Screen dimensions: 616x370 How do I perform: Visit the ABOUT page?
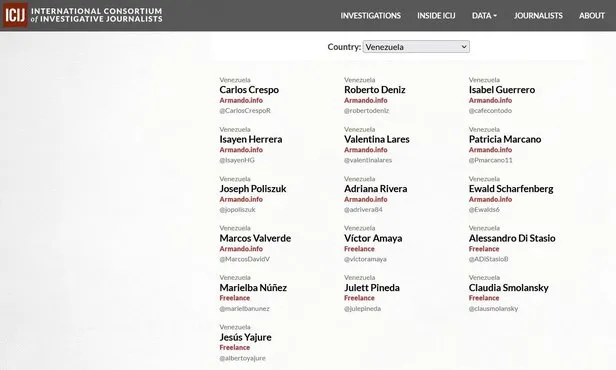coord(592,16)
